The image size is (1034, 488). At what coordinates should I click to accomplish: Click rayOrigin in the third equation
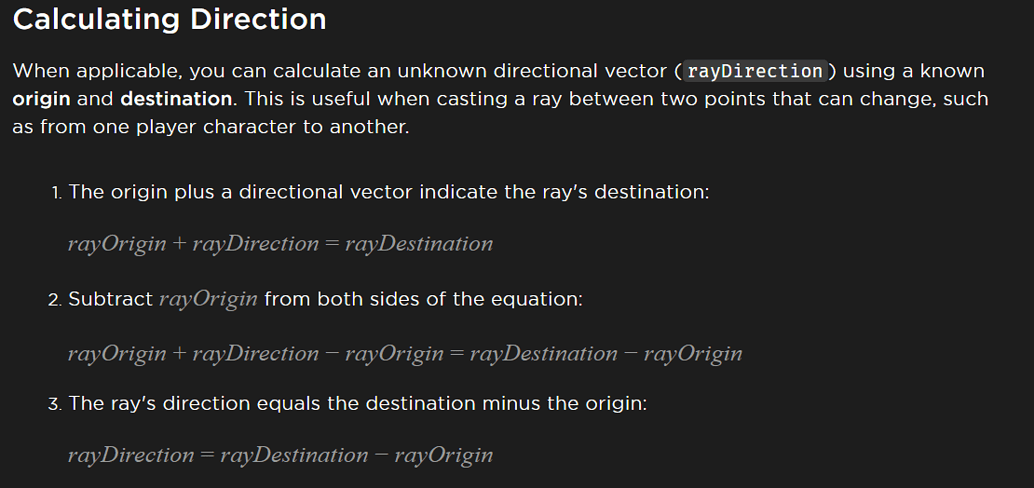(x=444, y=455)
